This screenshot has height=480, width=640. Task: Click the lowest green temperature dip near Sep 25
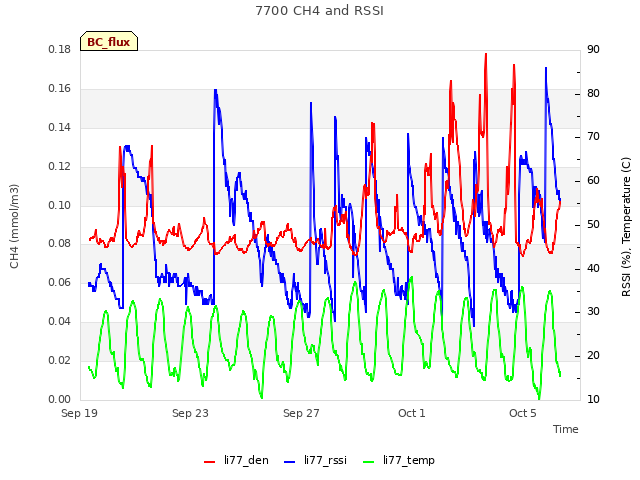(x=261, y=397)
